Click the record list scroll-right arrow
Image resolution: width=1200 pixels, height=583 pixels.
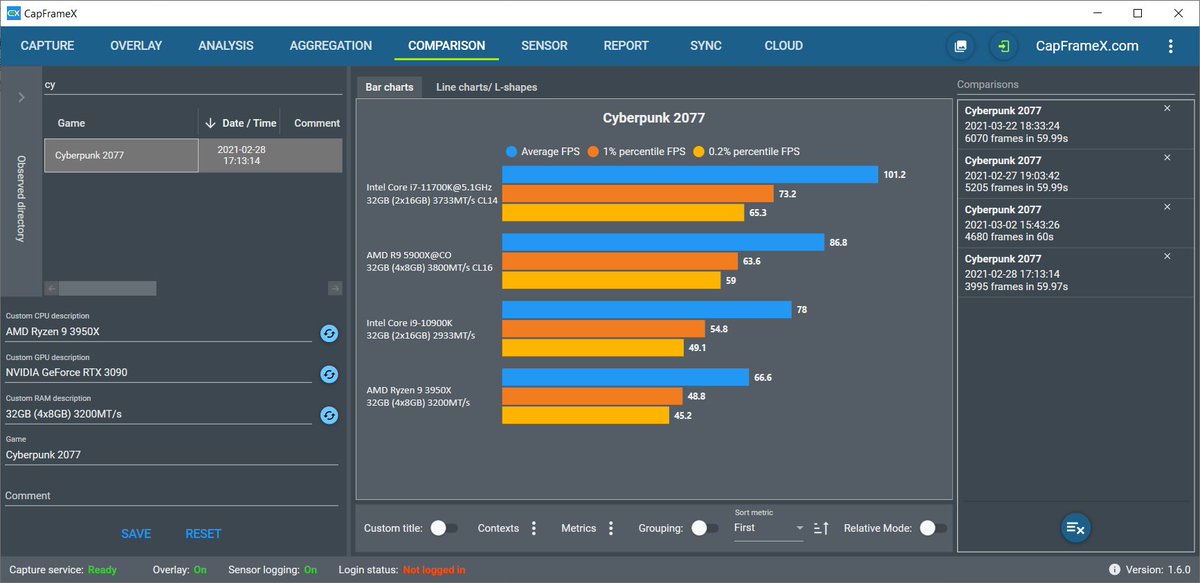336,288
